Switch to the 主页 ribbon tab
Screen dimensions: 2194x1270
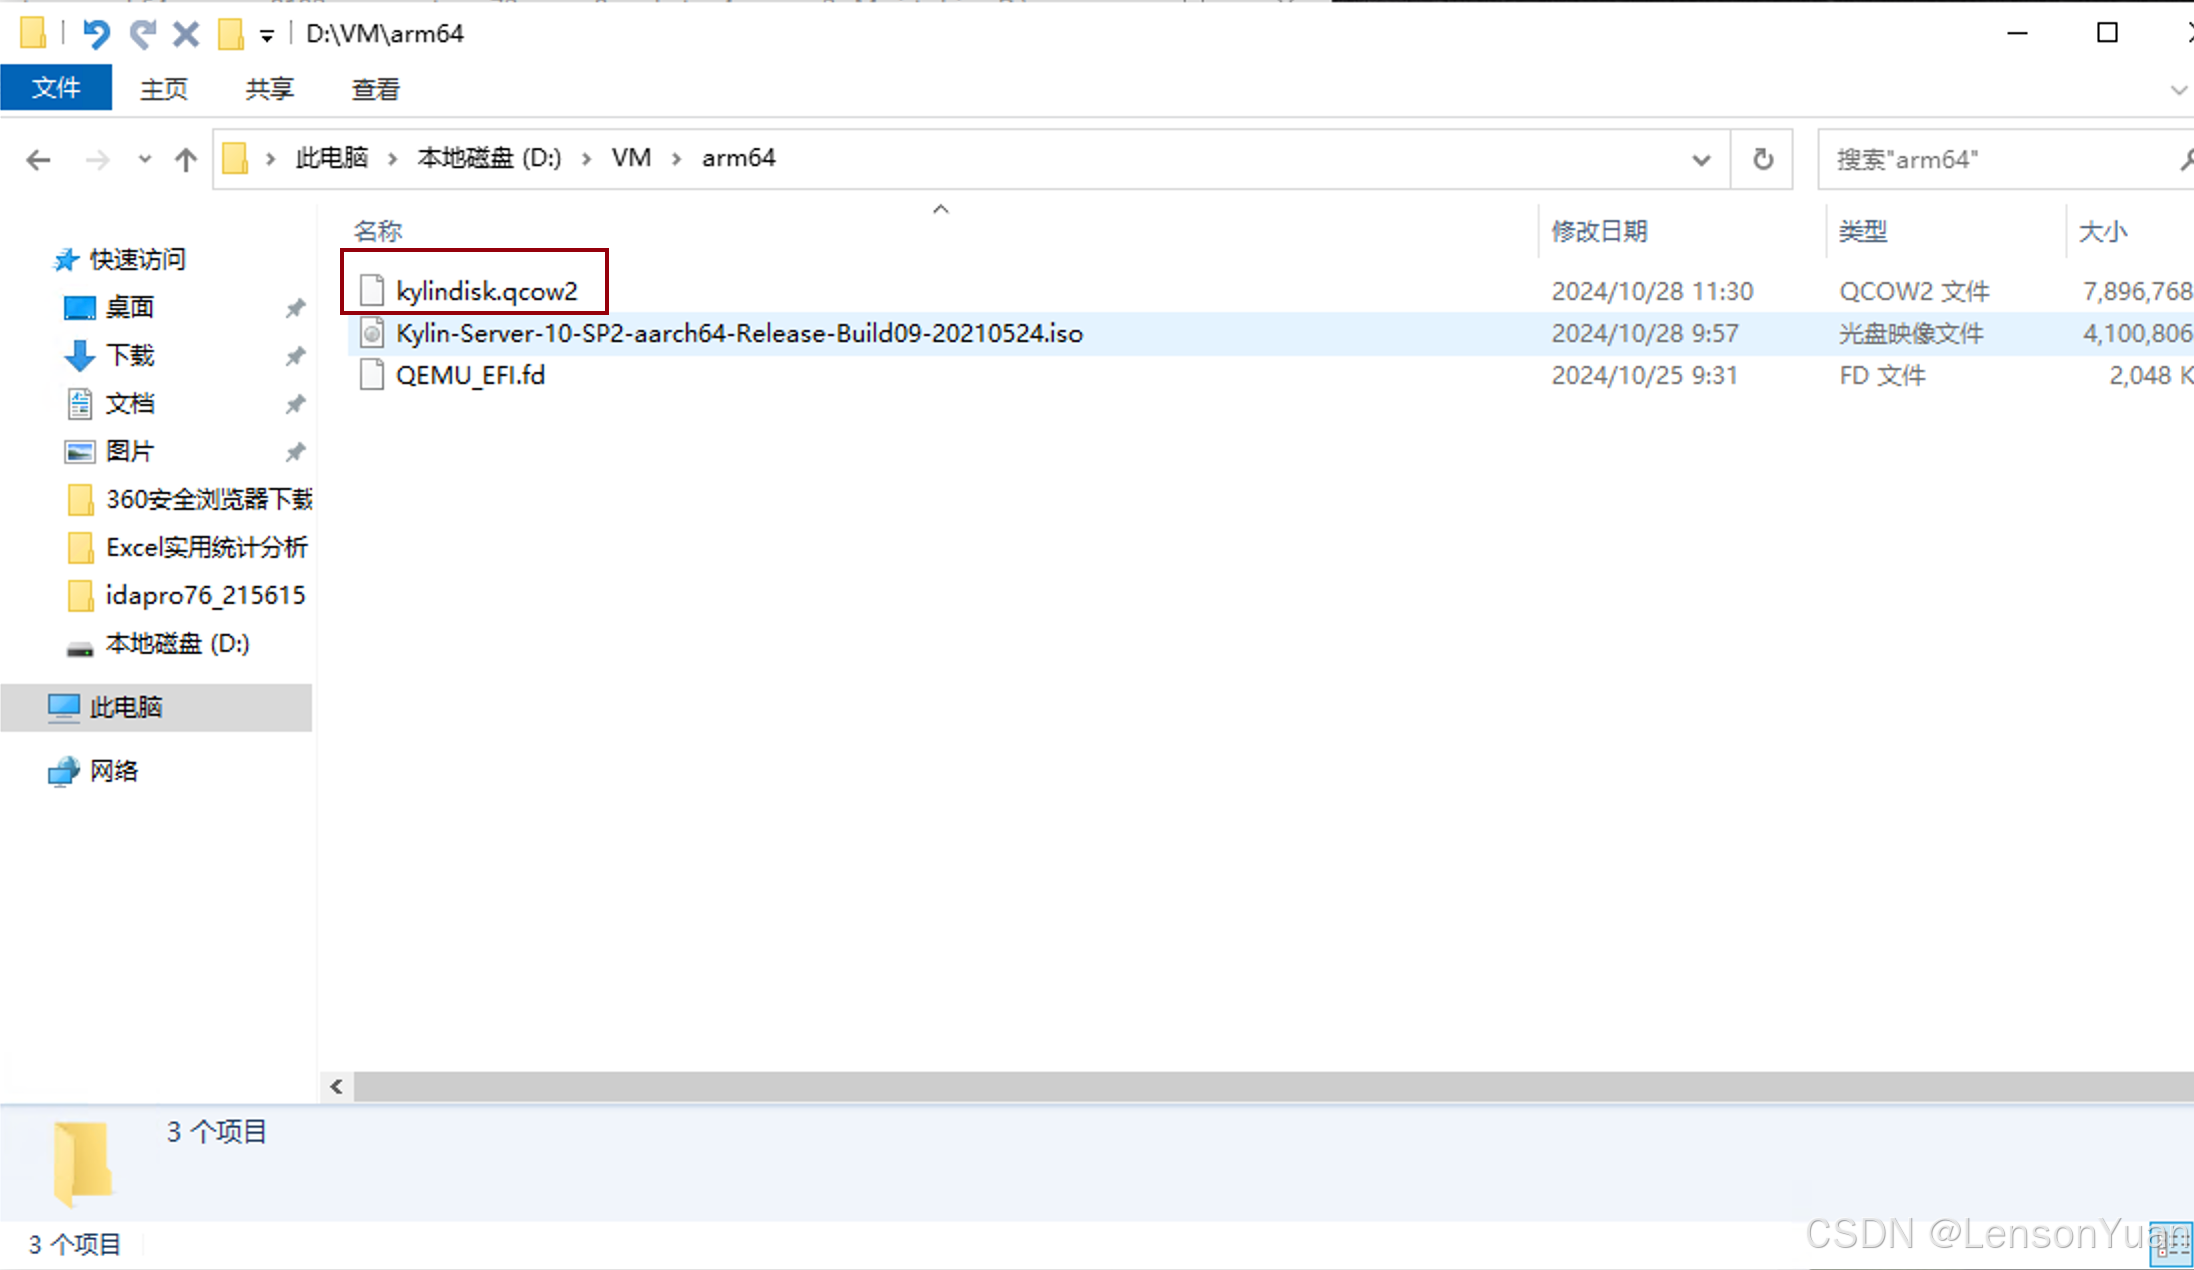pyautogui.click(x=164, y=89)
